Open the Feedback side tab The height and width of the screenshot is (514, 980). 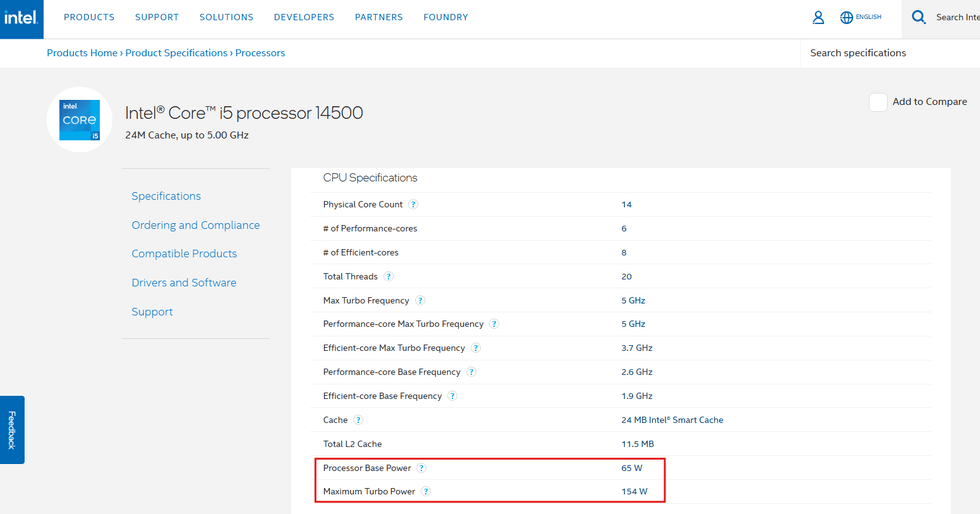point(12,430)
